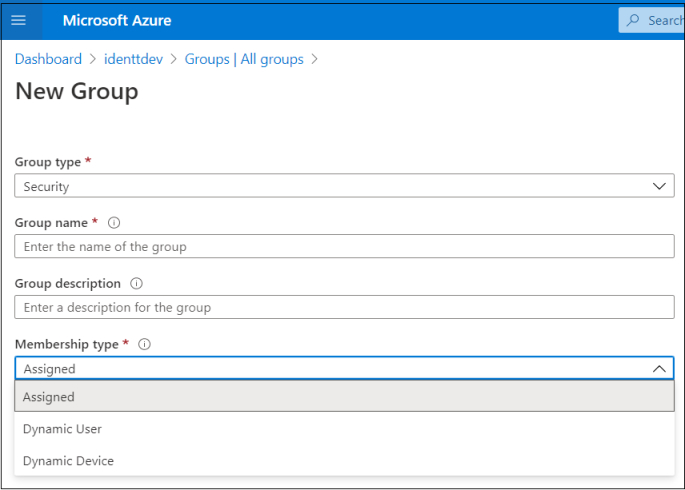Open the hamburger portal menu
The height and width of the screenshot is (490, 685).
click(x=18, y=20)
